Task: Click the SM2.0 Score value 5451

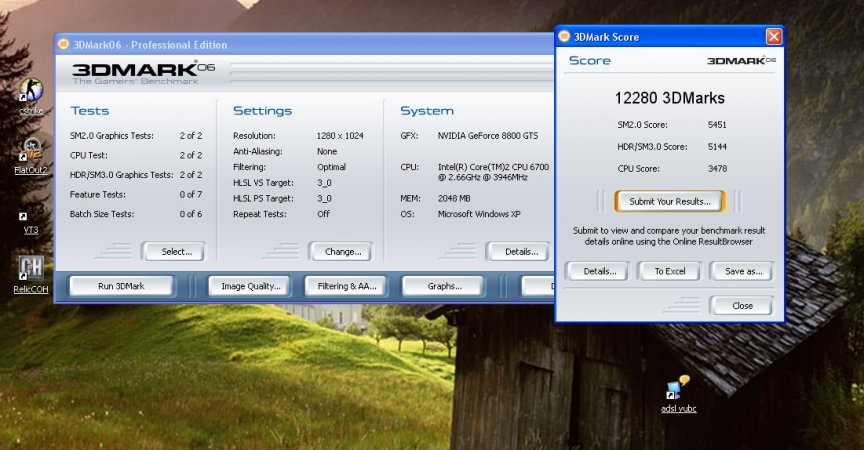Action: (717, 124)
